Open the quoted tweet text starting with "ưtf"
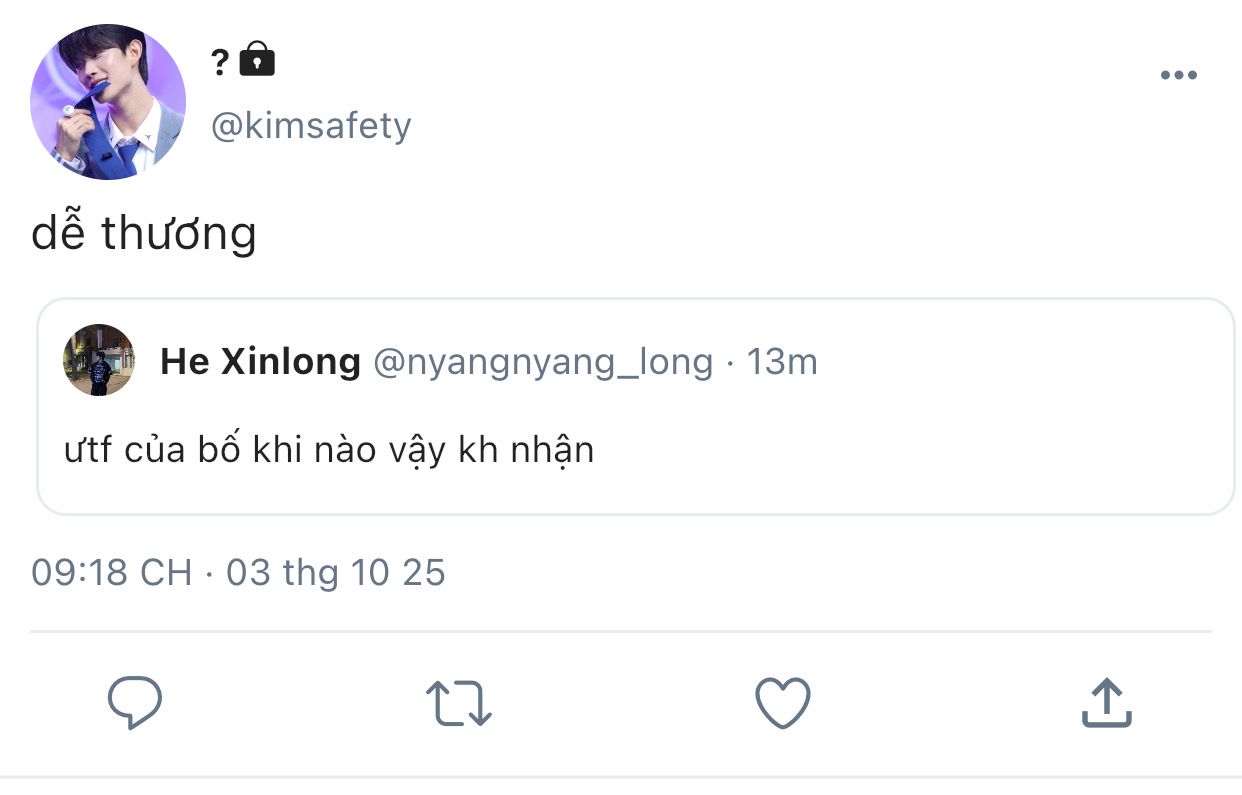1242x795 pixels. click(x=329, y=450)
